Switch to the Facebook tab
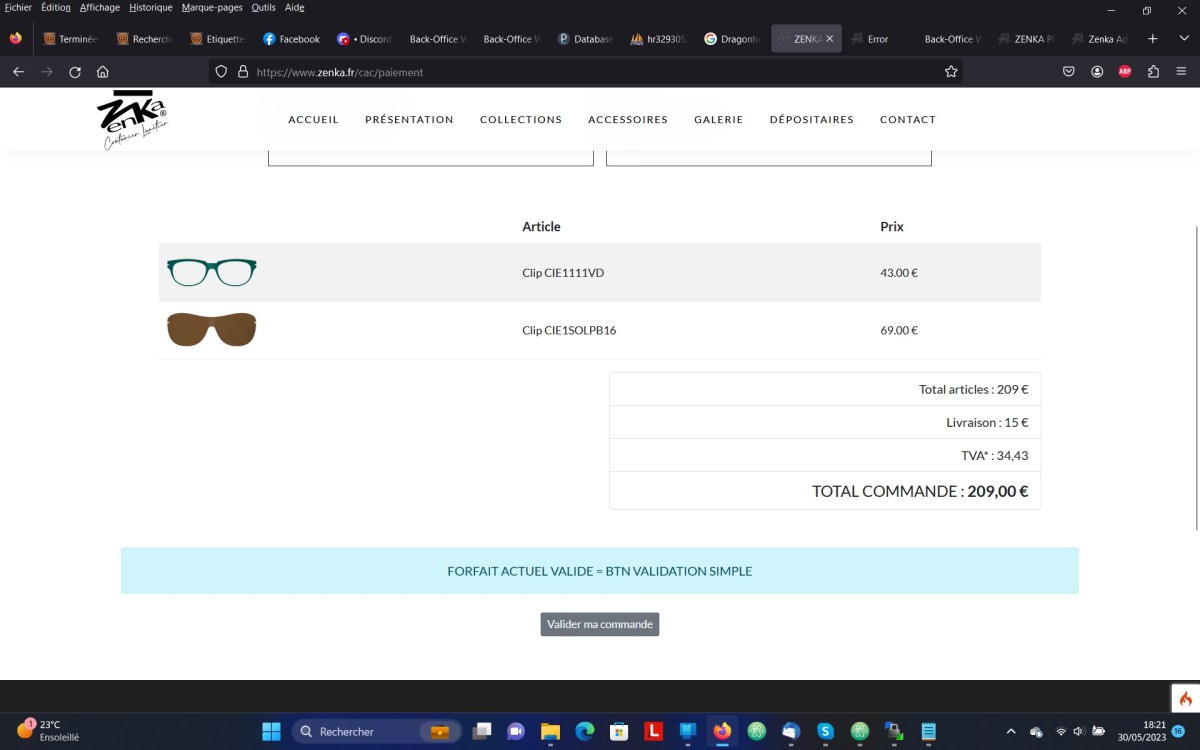Viewport: 1200px width, 750px height. tap(291, 39)
